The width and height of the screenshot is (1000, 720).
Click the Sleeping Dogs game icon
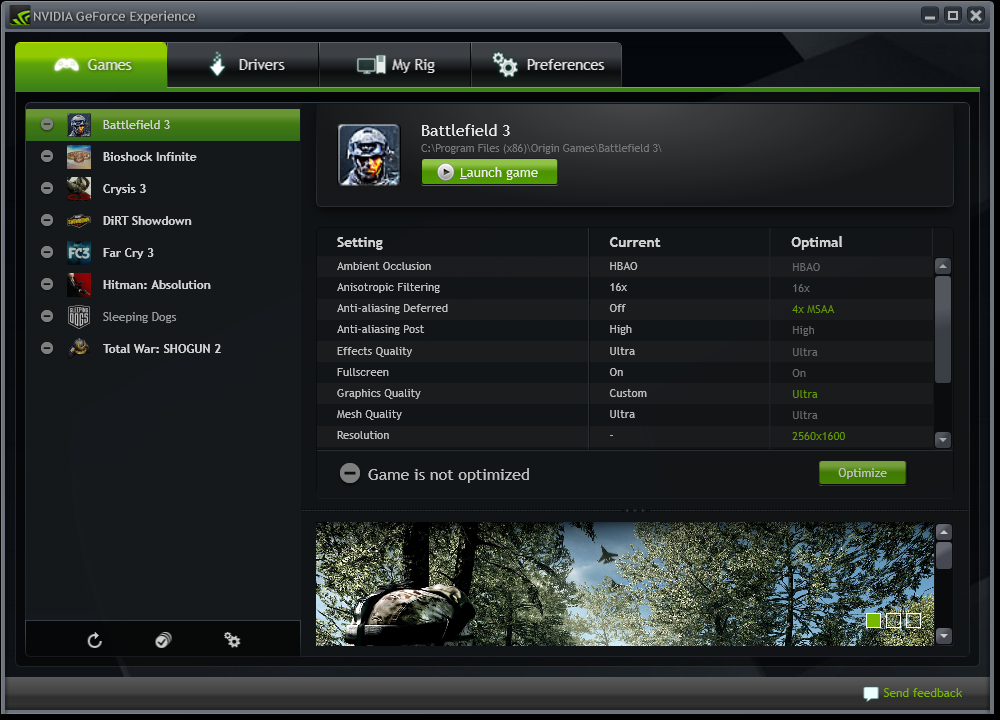point(79,317)
